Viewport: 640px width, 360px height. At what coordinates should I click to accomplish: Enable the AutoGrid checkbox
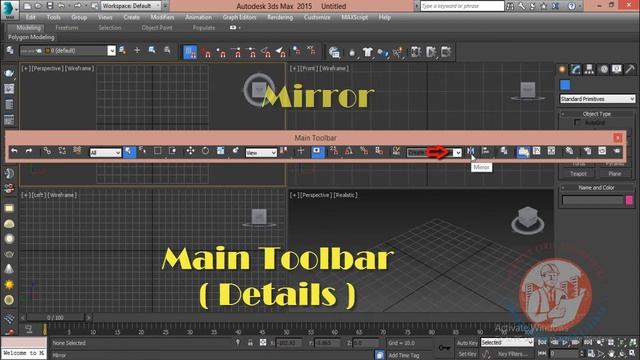click(x=577, y=122)
